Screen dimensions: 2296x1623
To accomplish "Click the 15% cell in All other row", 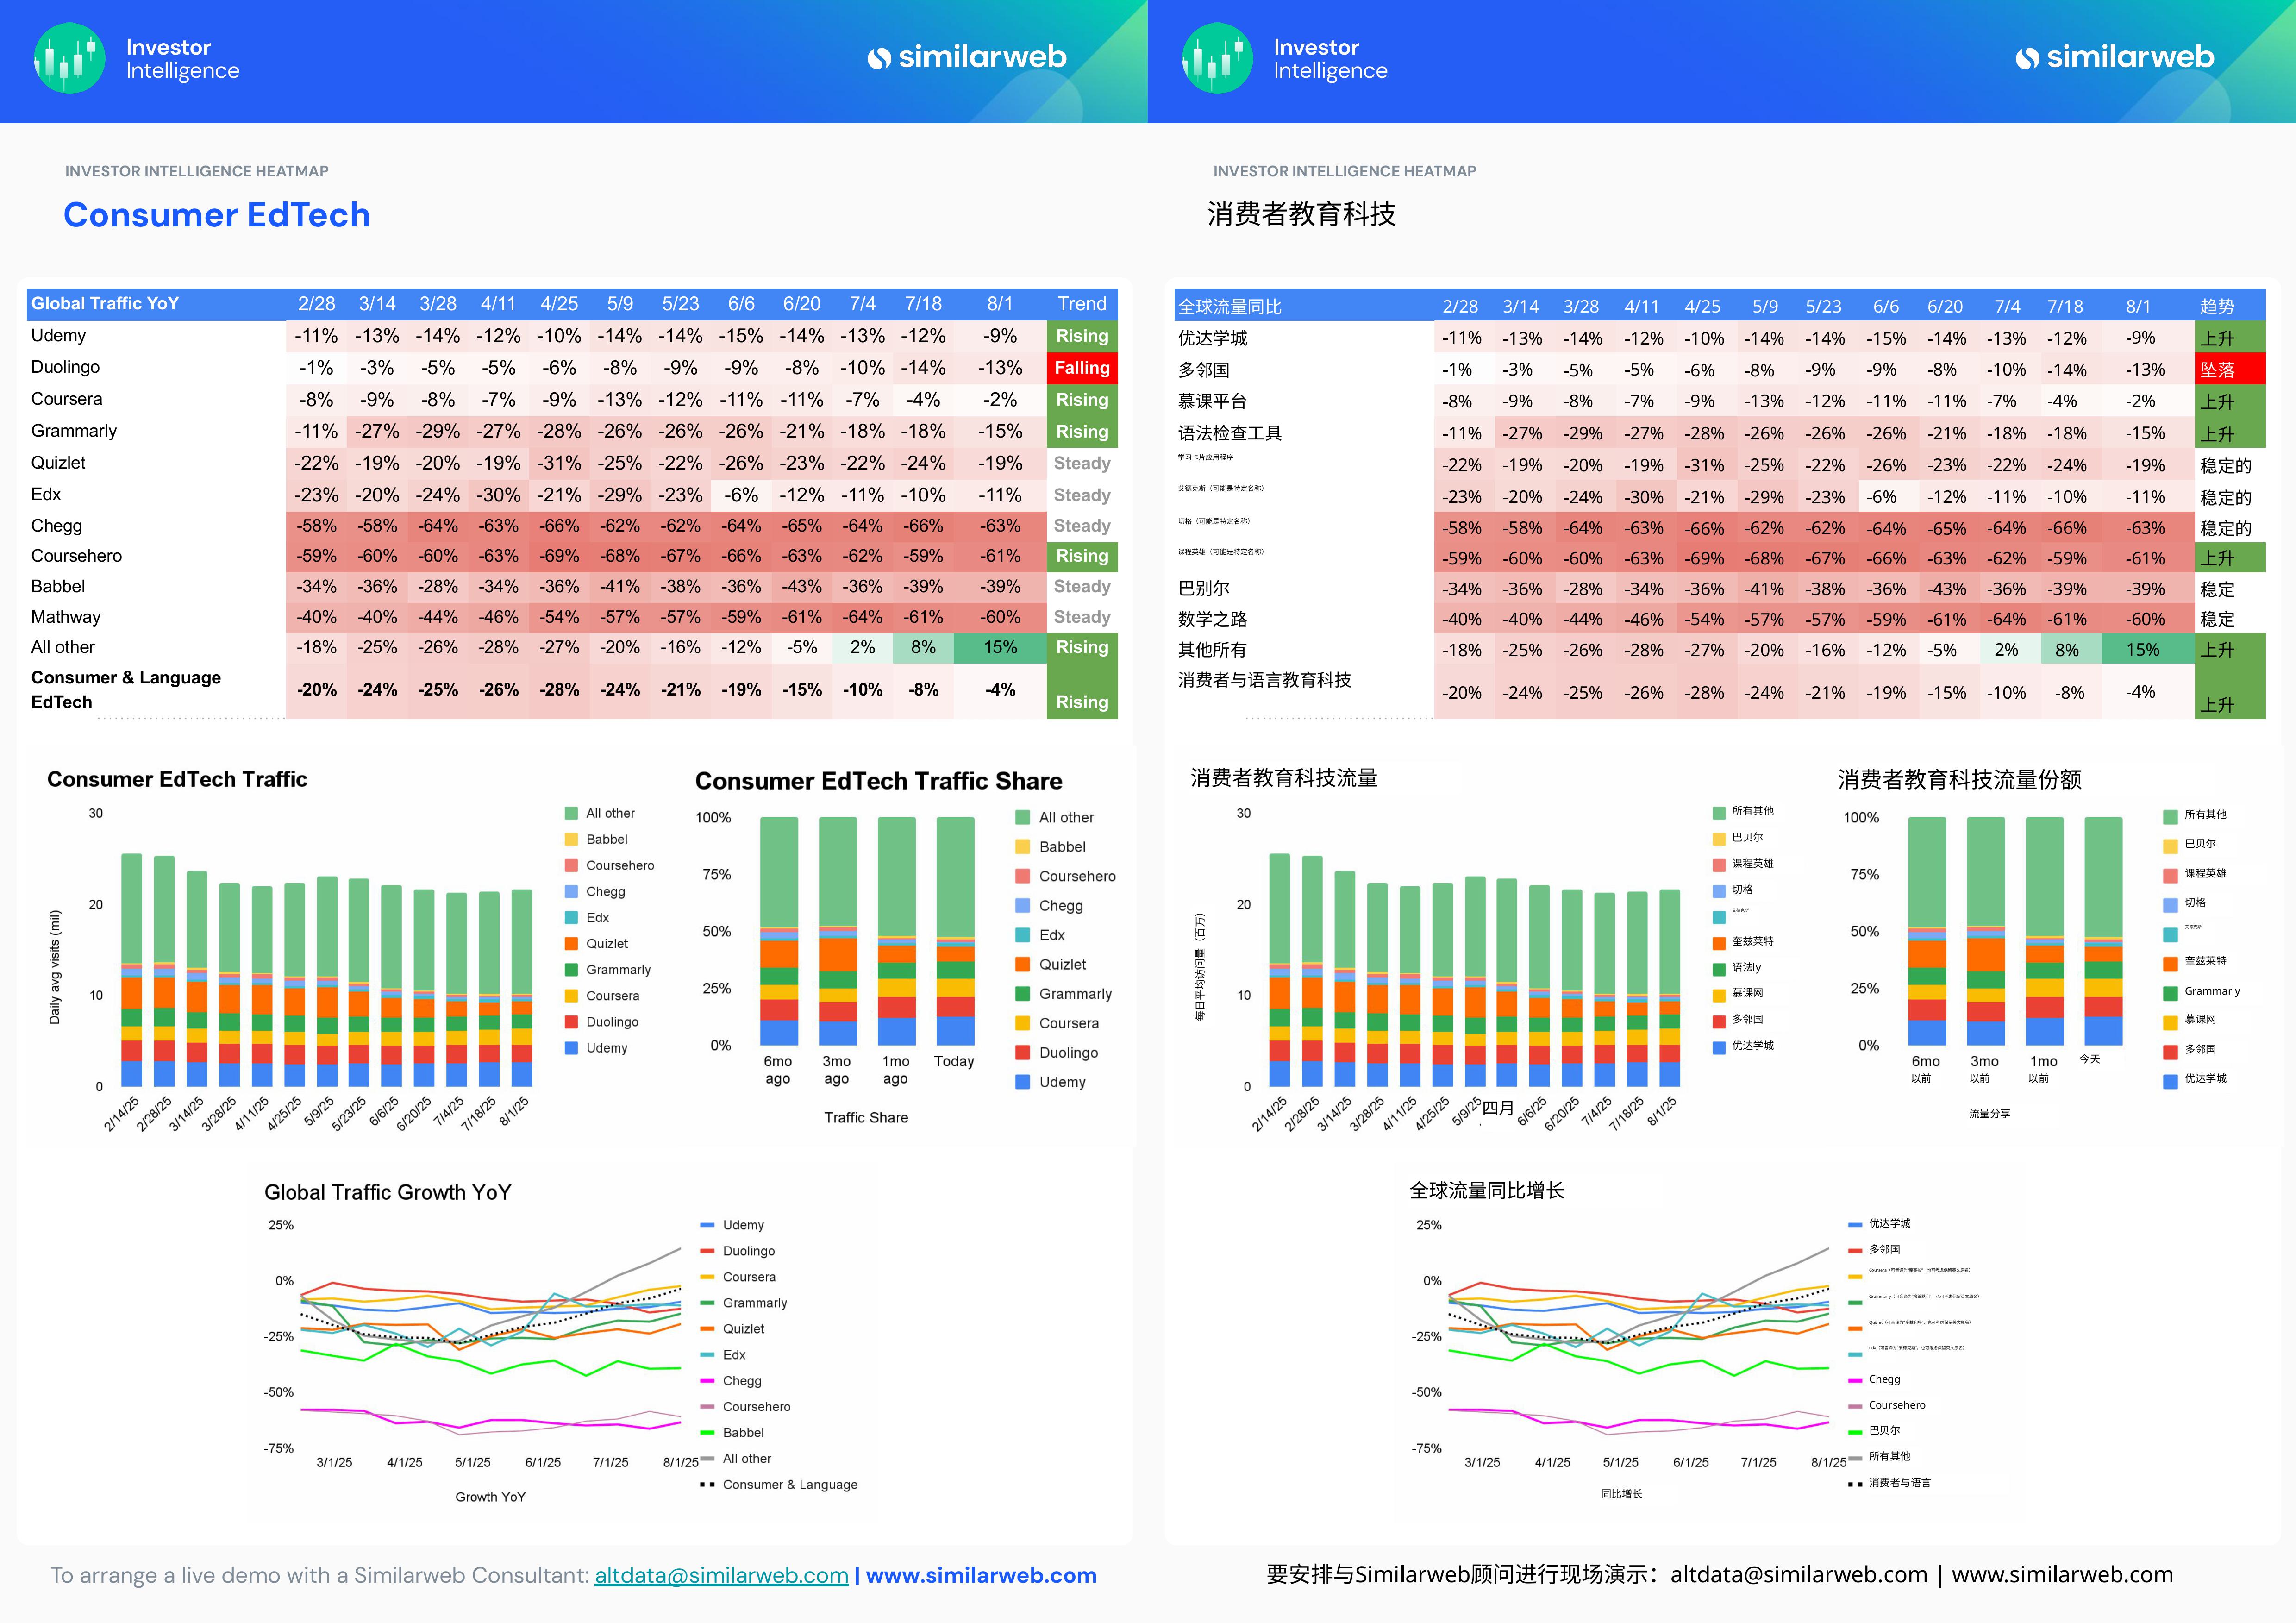I will (999, 648).
